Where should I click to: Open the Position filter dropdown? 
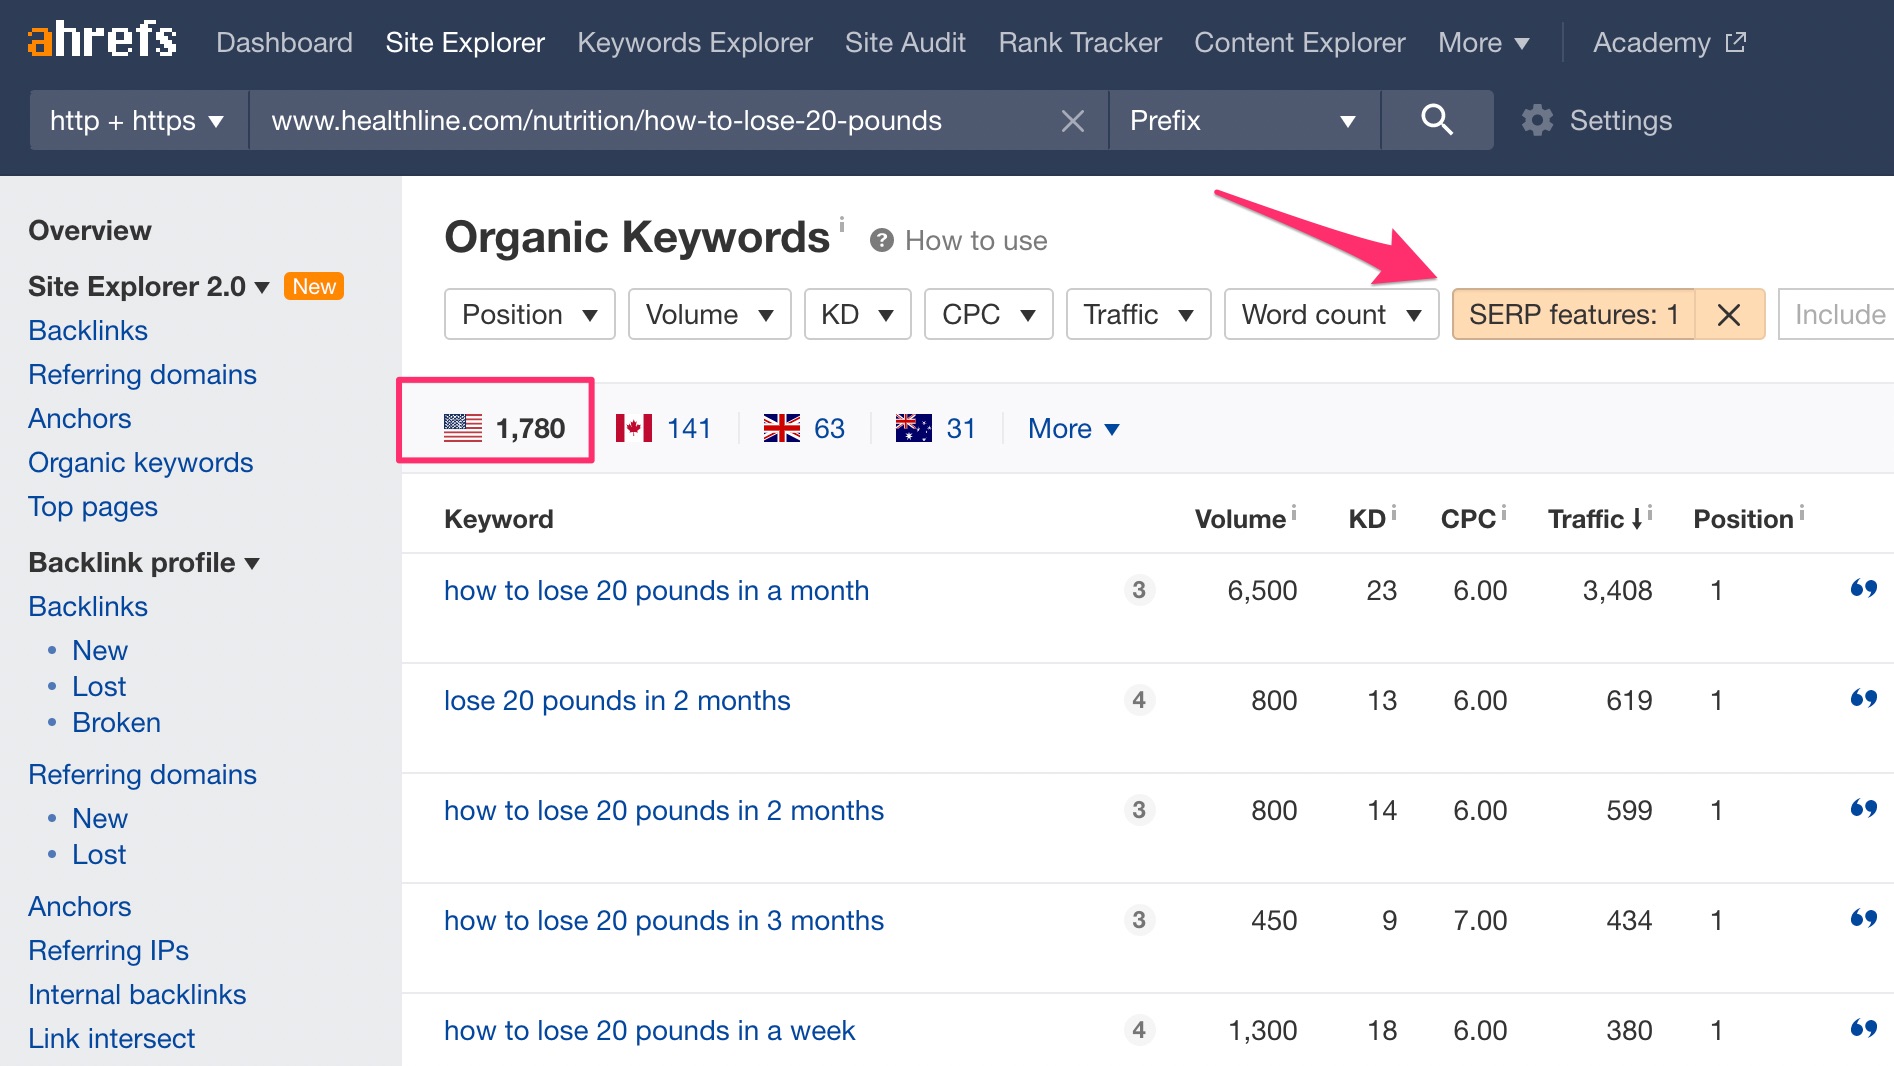[x=530, y=315]
